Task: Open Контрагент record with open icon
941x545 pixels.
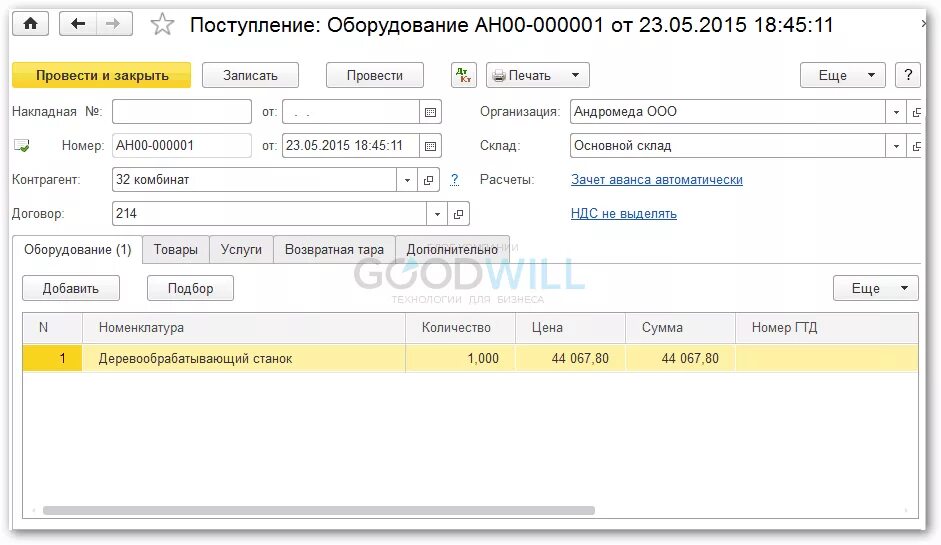Action: tap(428, 180)
